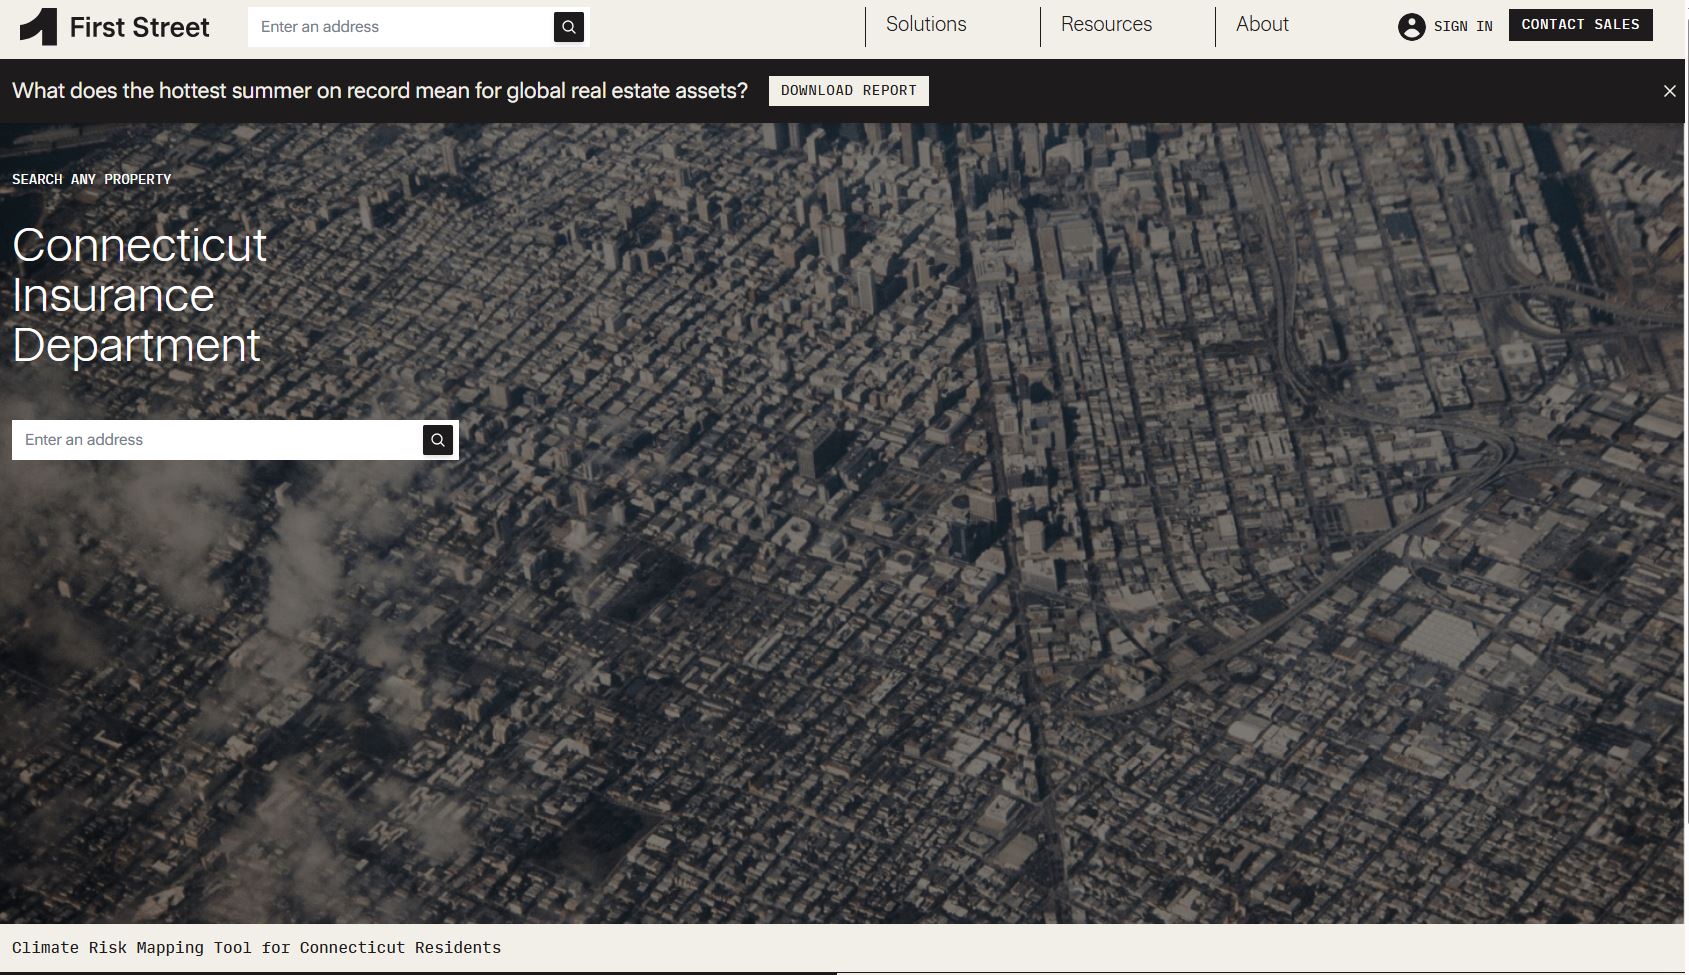This screenshot has height=975, width=1689.
Task: Click the Contact Sales button
Action: (x=1580, y=24)
